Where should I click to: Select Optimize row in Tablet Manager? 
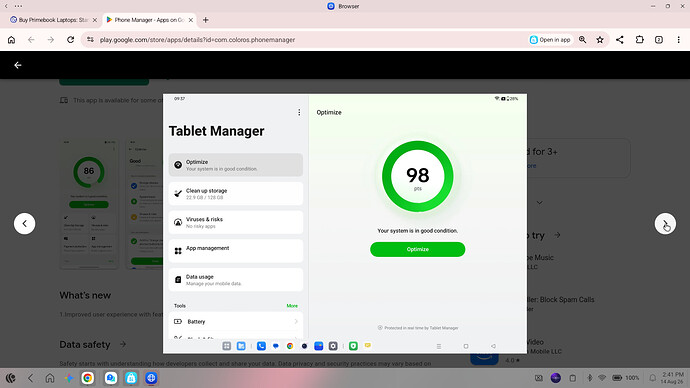236,165
